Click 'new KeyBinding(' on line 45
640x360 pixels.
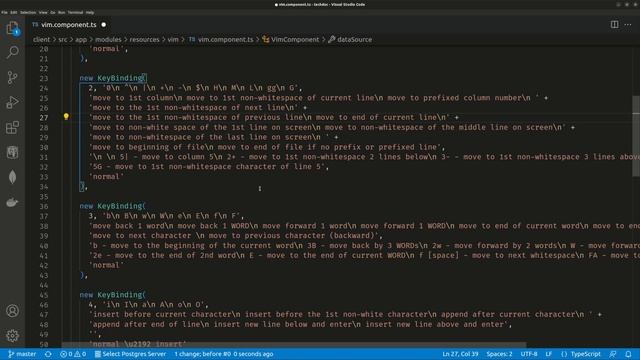click(113, 295)
